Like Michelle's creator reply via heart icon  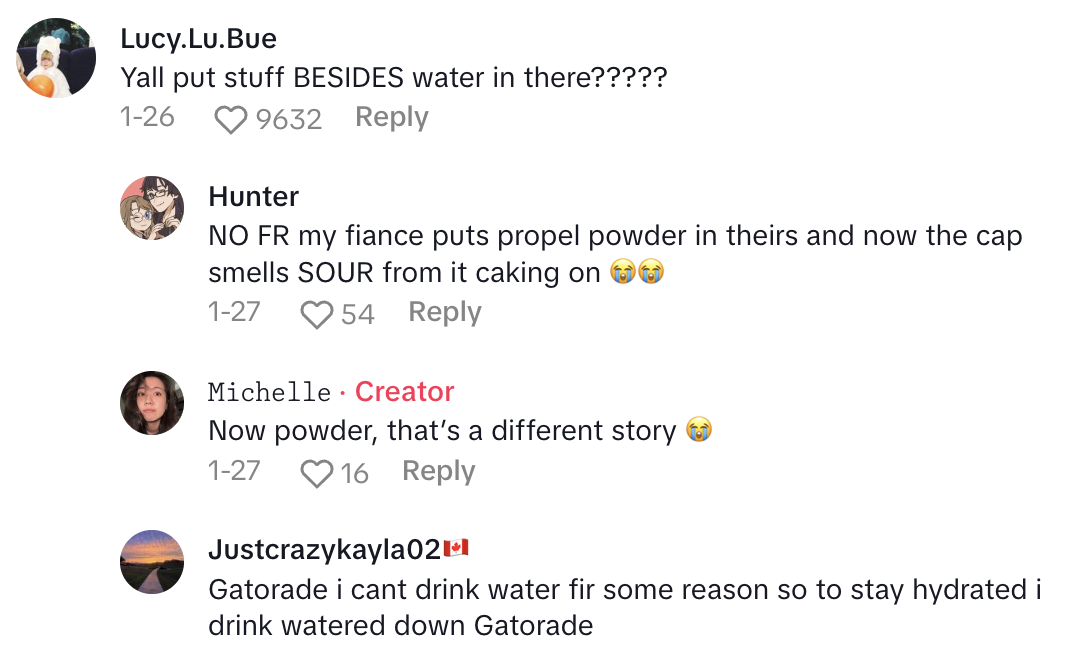click(x=317, y=472)
